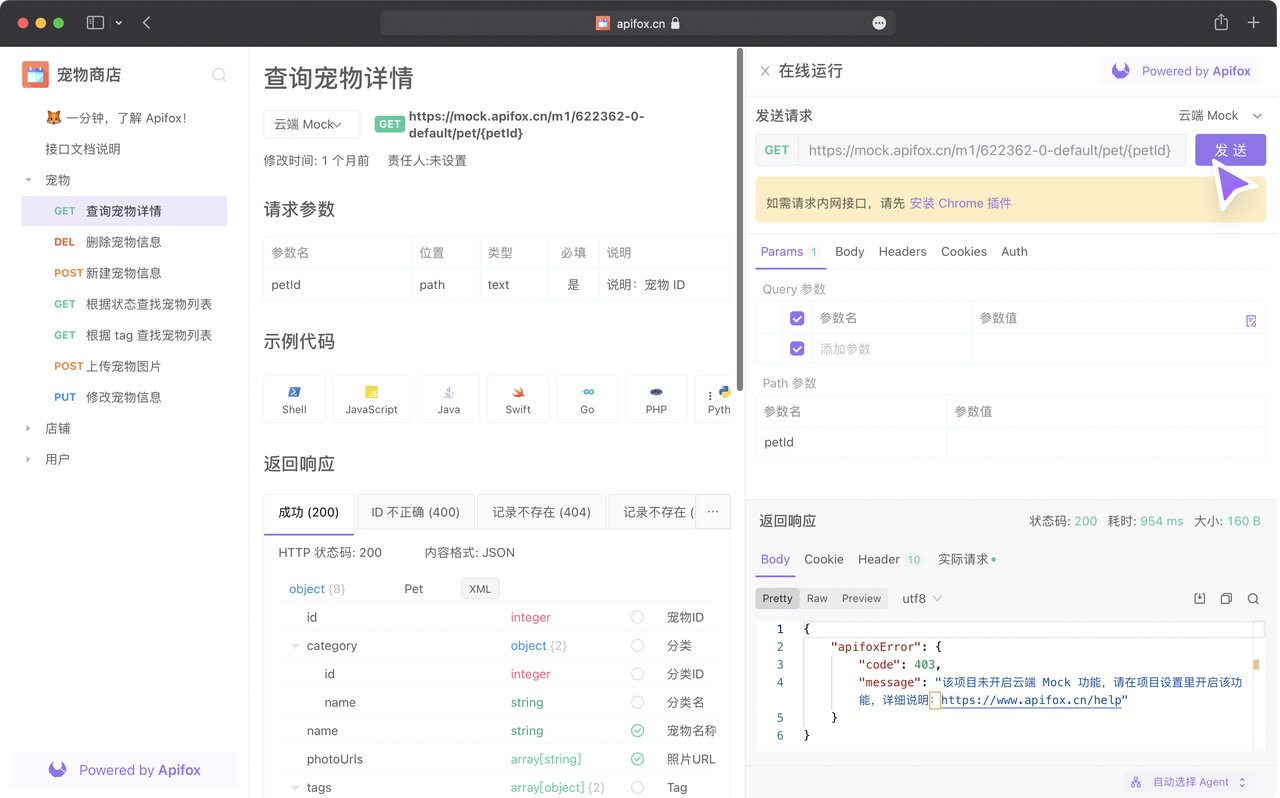
Task: Uncheck the first Query parameter checkbox
Action: point(797,318)
